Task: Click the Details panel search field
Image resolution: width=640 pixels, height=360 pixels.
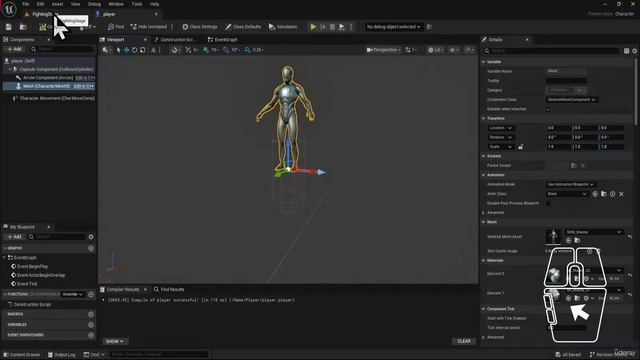Action: [x=552, y=51]
